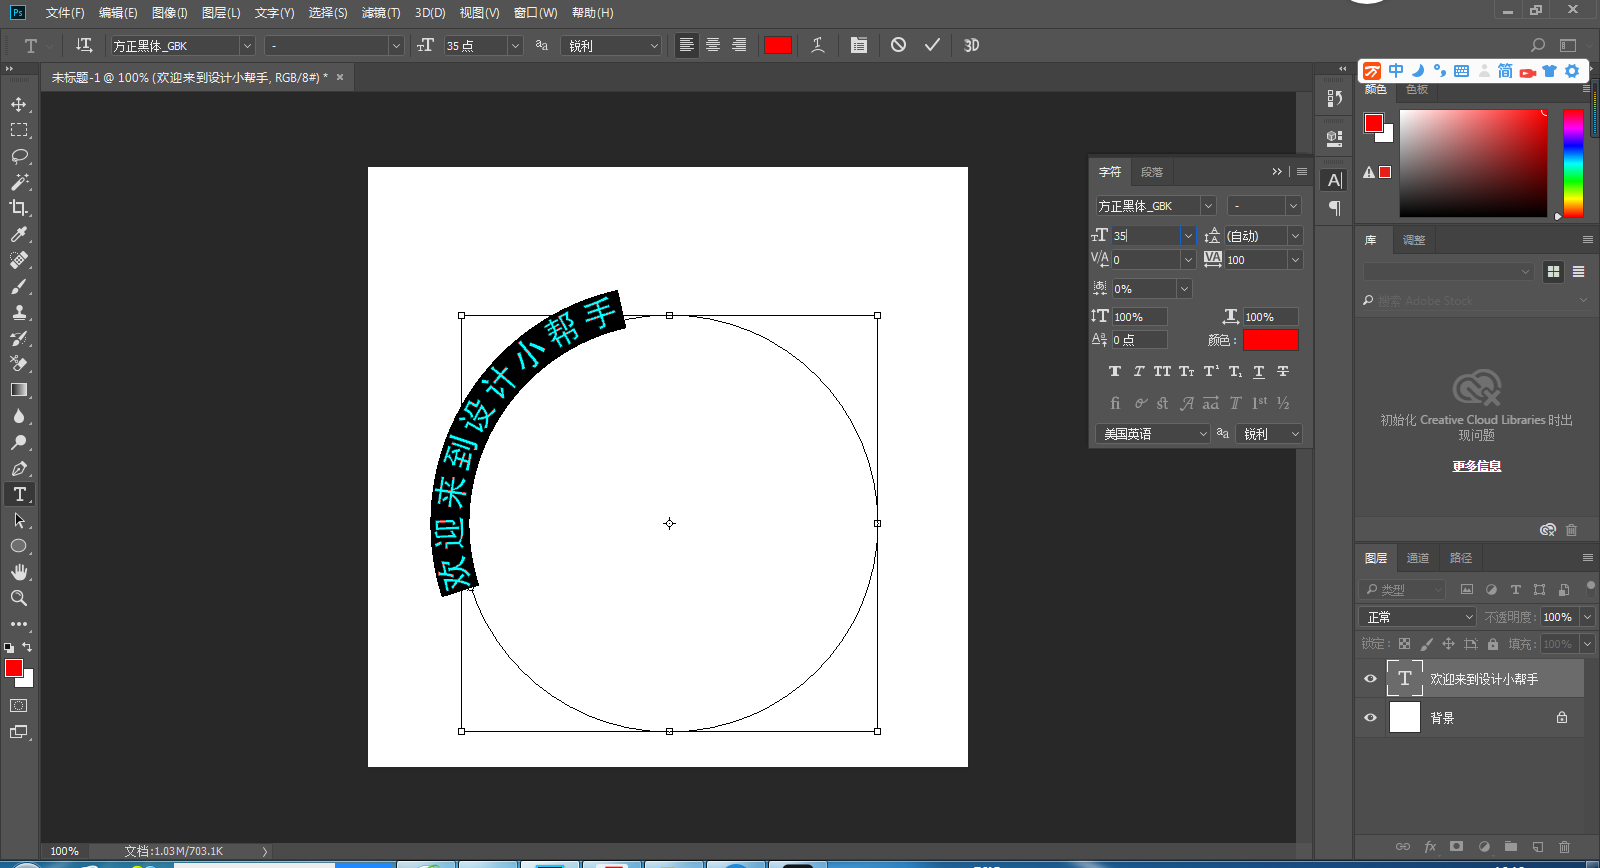Open language 美国英语 dropdown
Image resolution: width=1600 pixels, height=868 pixels.
coord(1154,433)
